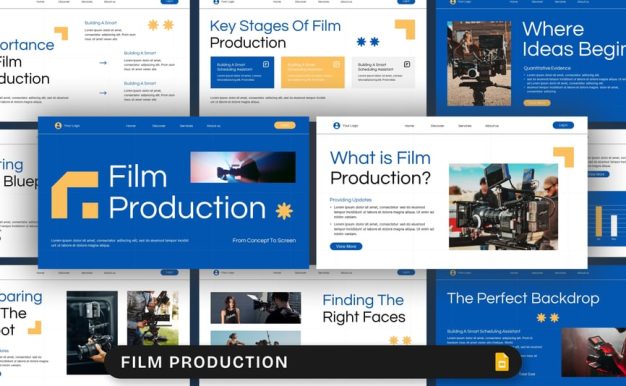Click the large yellow bracket logo on the title slide
Screen dimensions: 626x386
(x=75, y=195)
